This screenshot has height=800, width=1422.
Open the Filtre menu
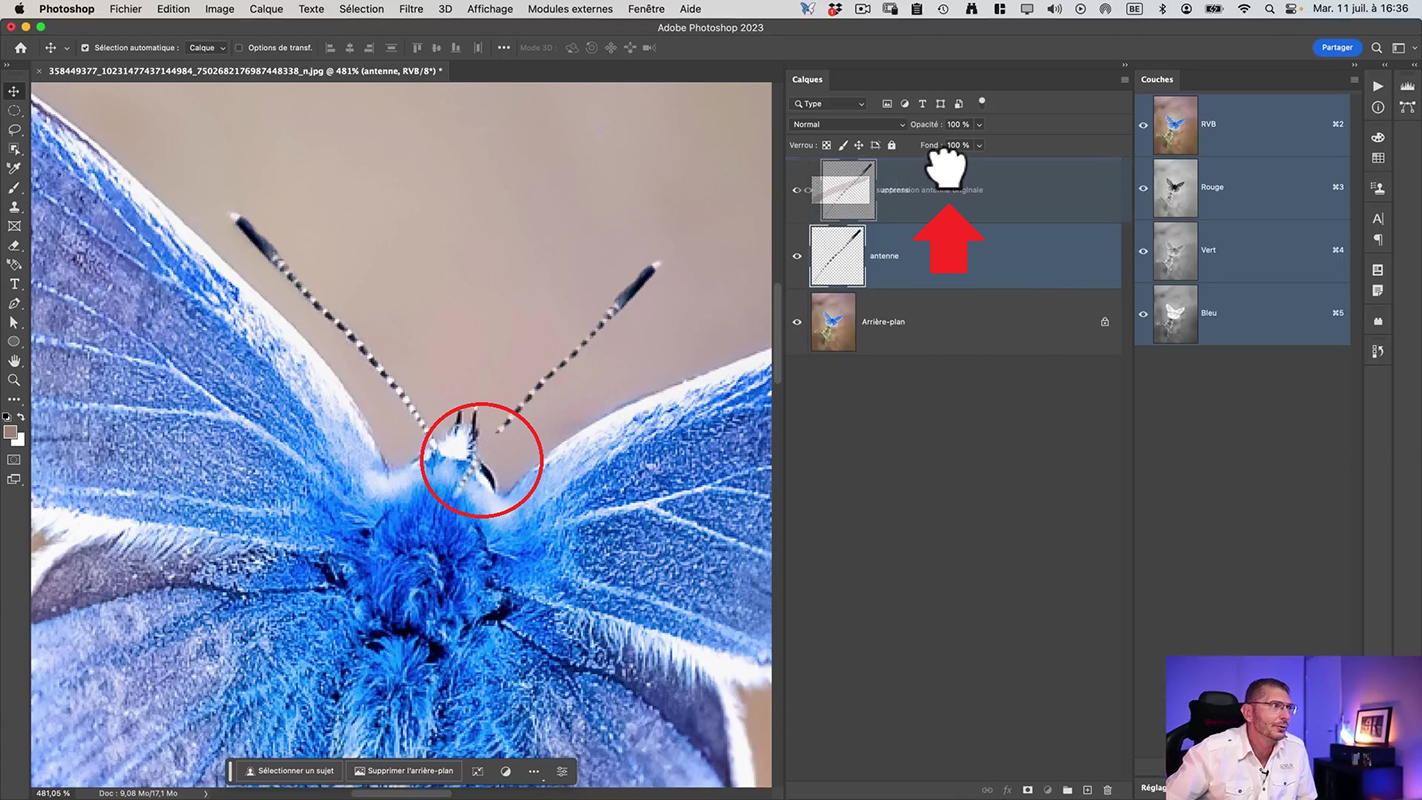click(410, 9)
